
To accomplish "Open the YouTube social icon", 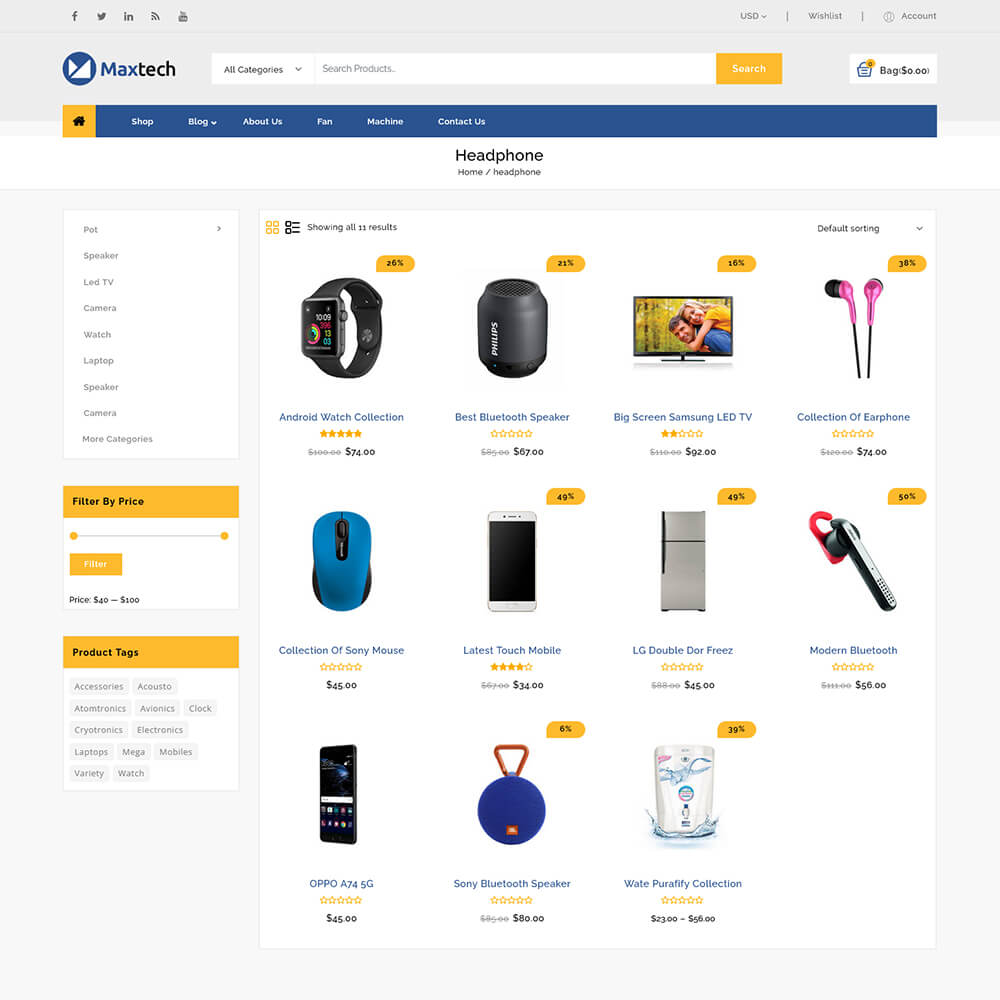I will 183,16.
